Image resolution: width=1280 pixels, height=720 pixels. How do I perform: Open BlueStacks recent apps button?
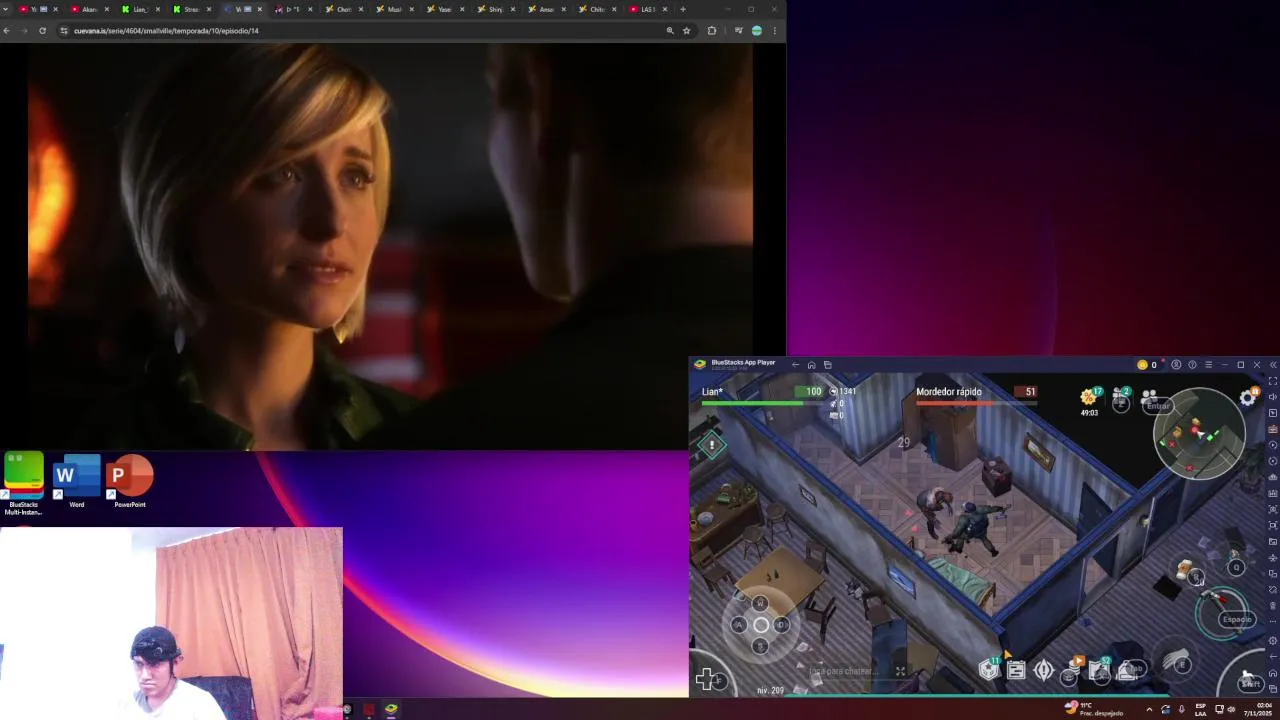pyautogui.click(x=827, y=365)
